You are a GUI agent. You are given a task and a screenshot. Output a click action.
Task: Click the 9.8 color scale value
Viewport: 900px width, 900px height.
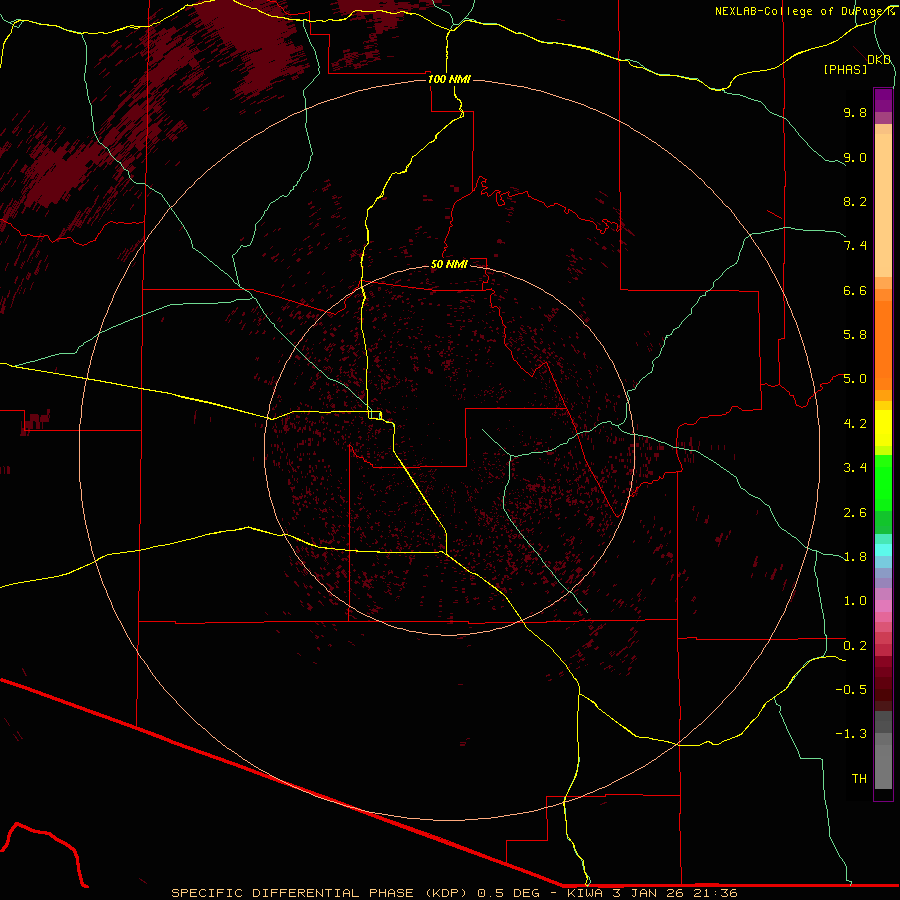[855, 112]
